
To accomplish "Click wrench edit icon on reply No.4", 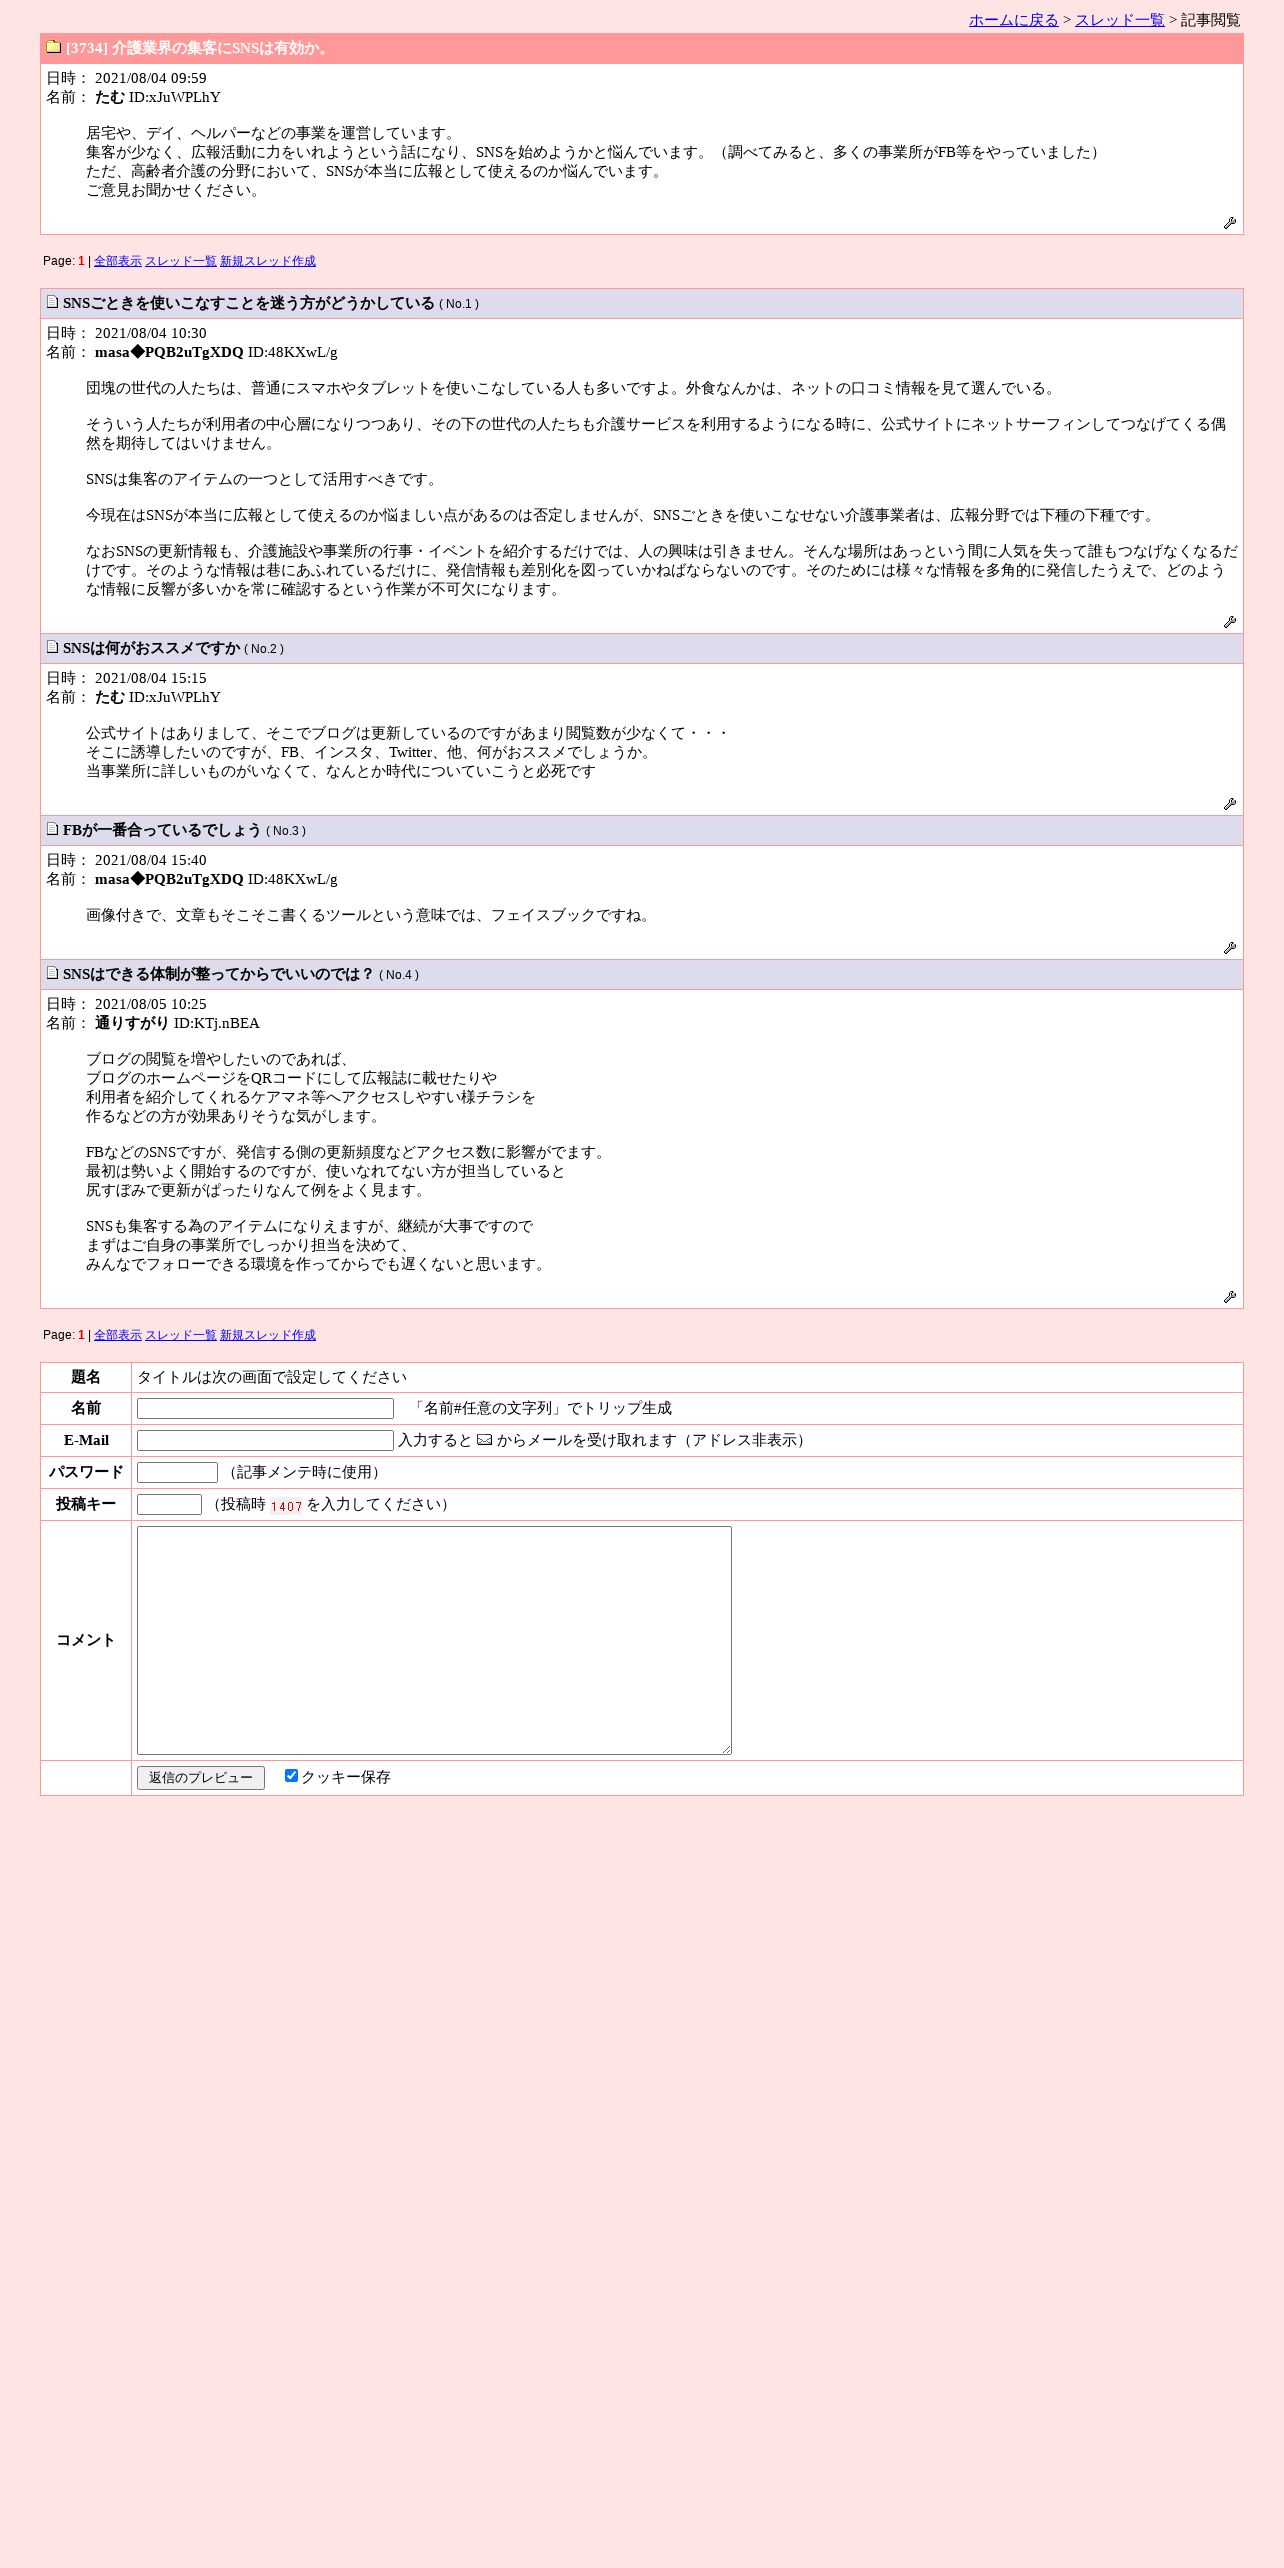I will [1230, 1297].
